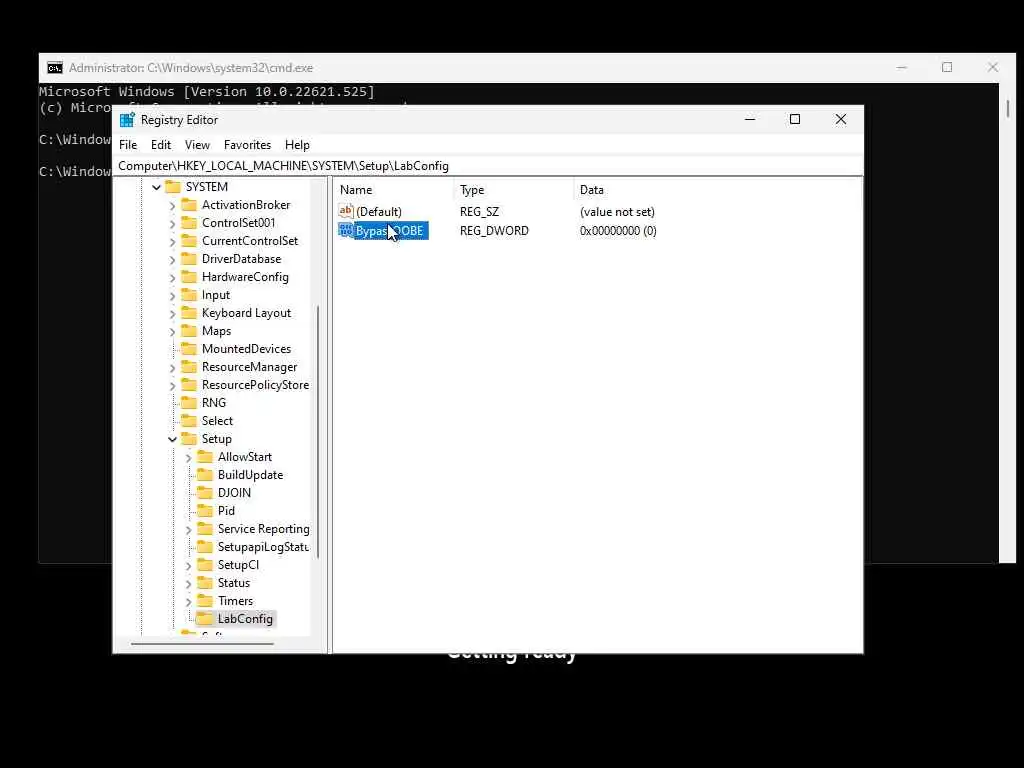The height and width of the screenshot is (768, 1024).
Task: Expand the Service Reporting key
Action: tap(189, 530)
